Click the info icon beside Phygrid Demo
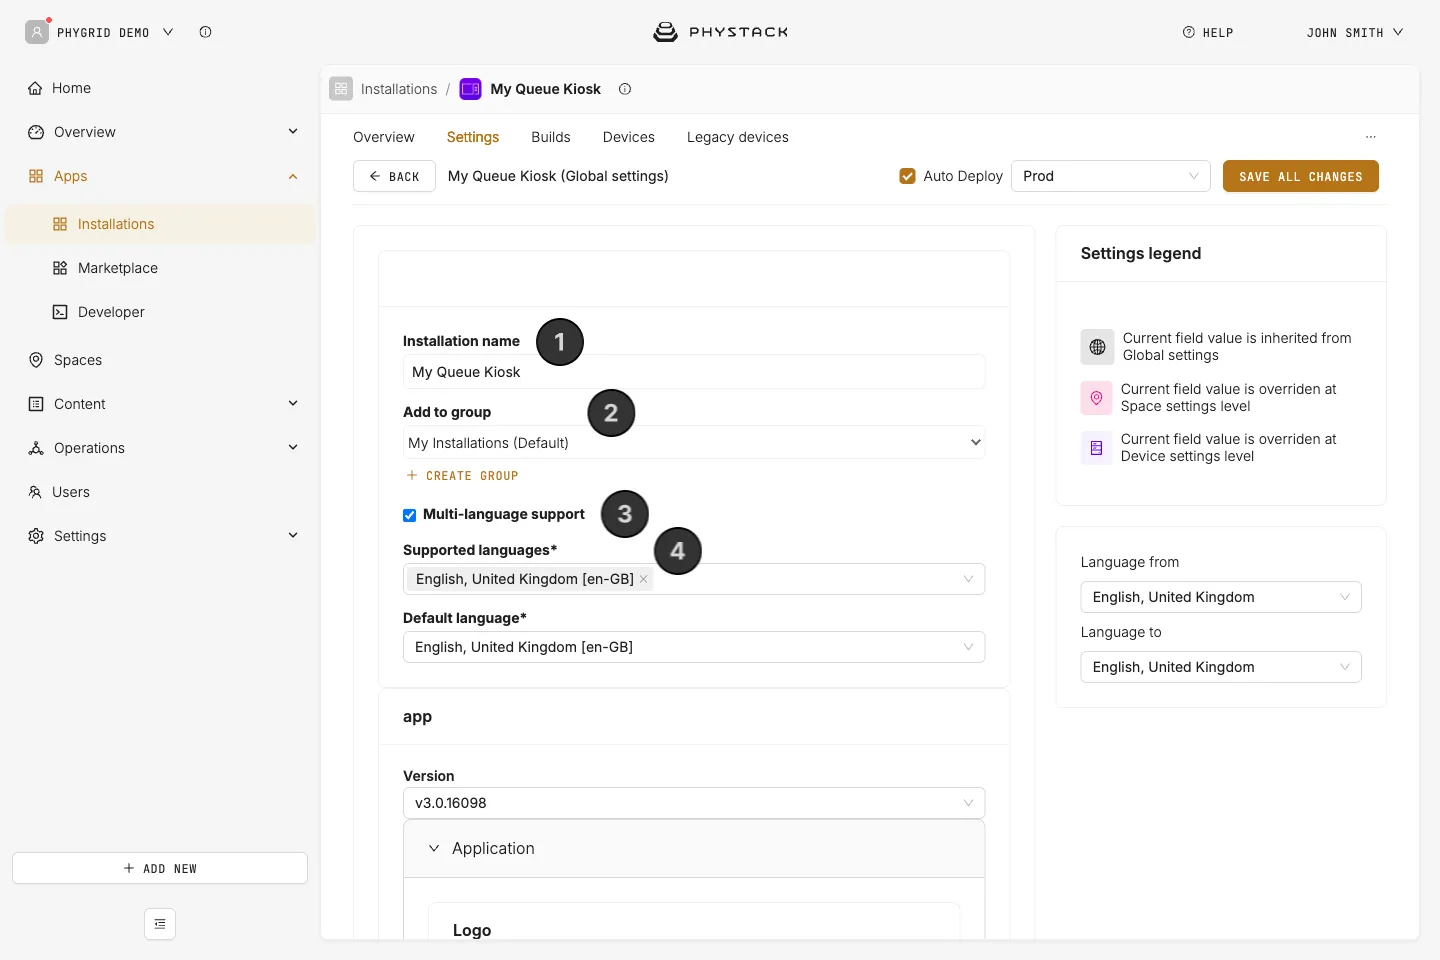This screenshot has height=960, width=1440. 205,32
